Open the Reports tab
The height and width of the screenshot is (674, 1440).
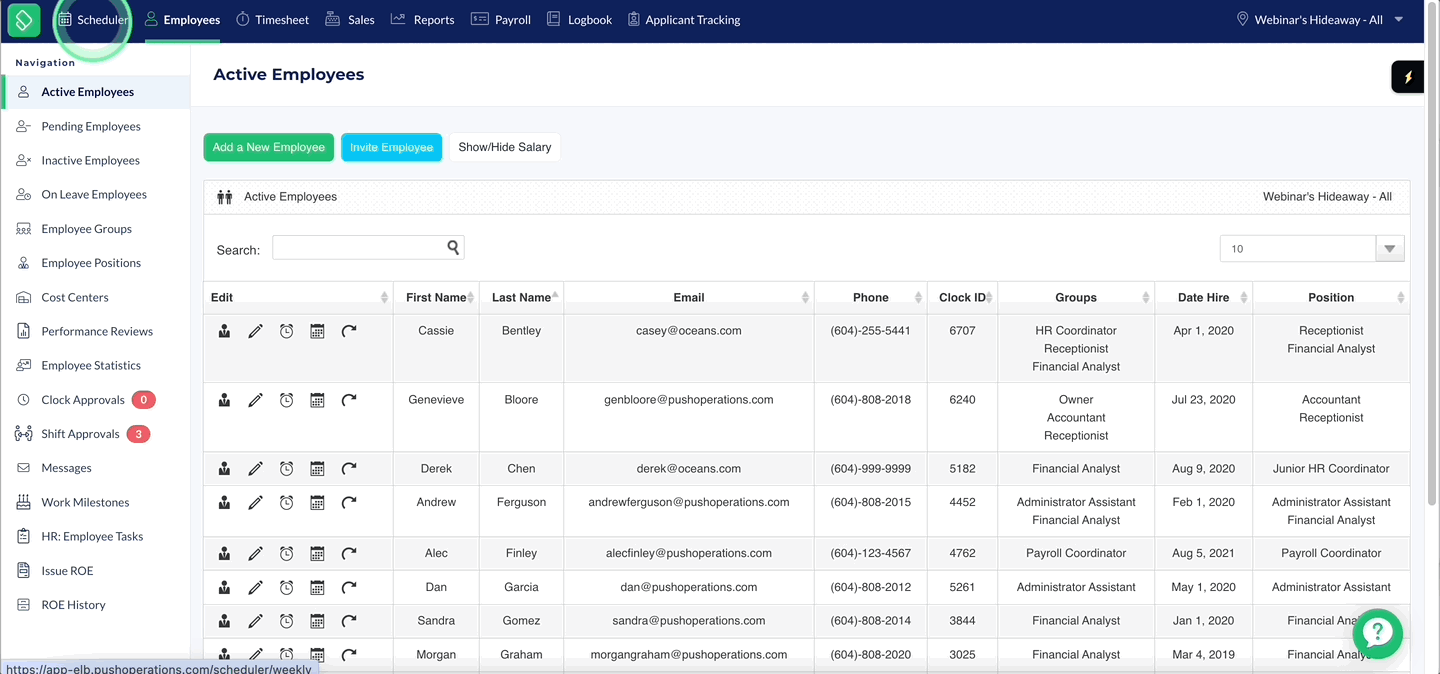422,20
